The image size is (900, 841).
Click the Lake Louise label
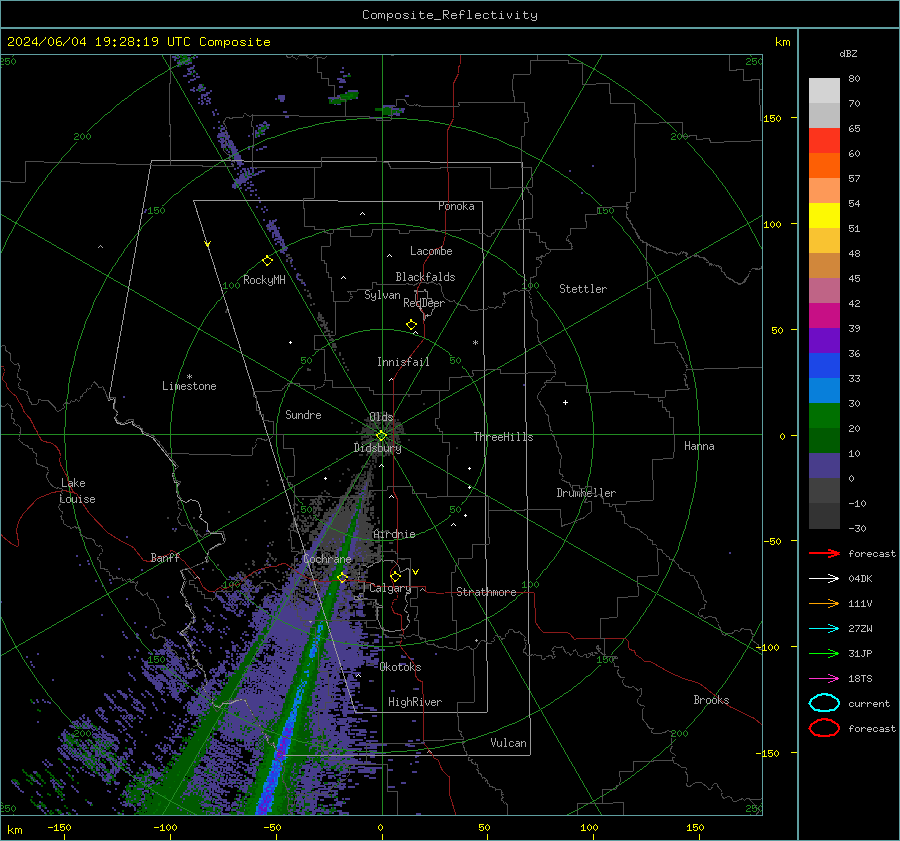(x=77, y=491)
